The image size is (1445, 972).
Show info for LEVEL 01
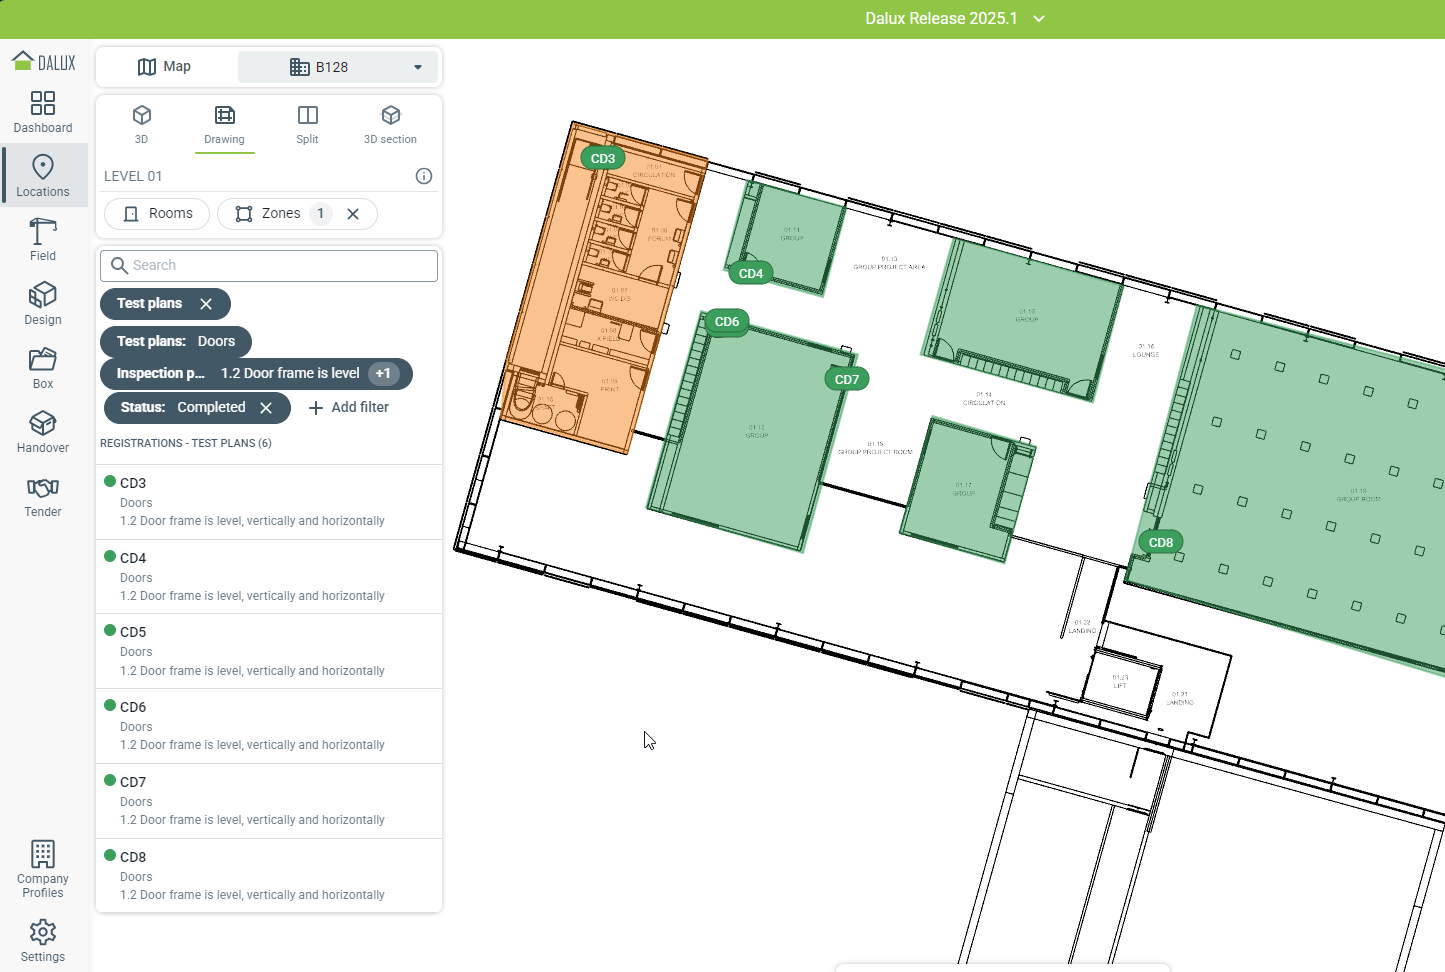pos(424,176)
